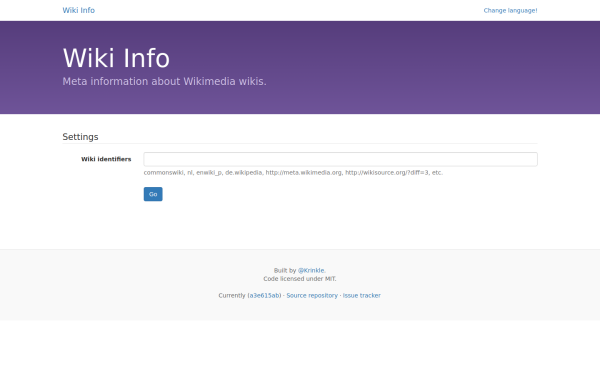Click the Meta information about Wikimedia wikis subtitle
Screen dimensions: 600x375
pos(164,82)
